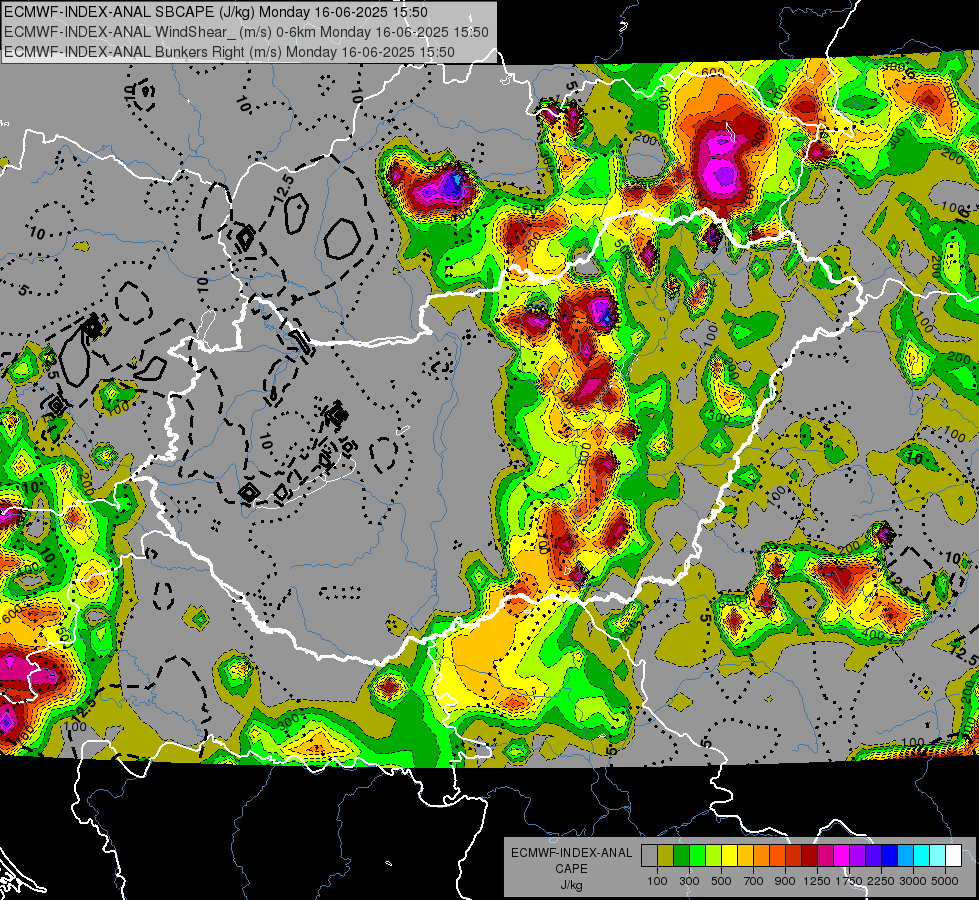Pick the amber-gold swatch in CAPE legend
This screenshot has height=900, width=979.
(745, 856)
